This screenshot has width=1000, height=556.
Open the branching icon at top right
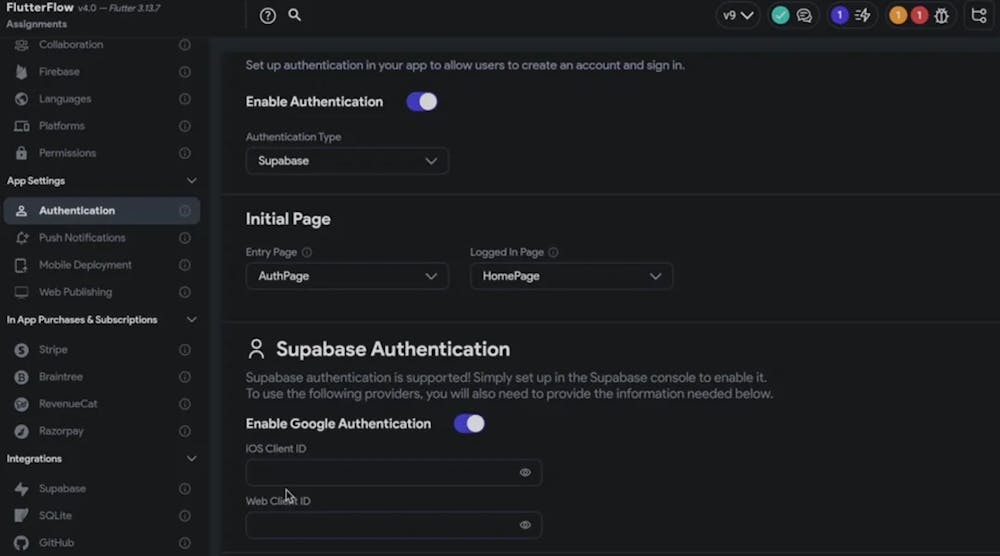[x=979, y=15]
